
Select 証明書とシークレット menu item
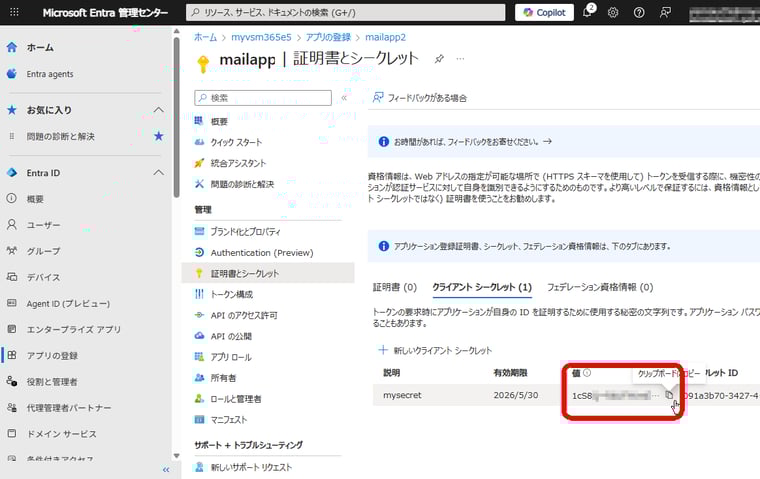coord(268,273)
